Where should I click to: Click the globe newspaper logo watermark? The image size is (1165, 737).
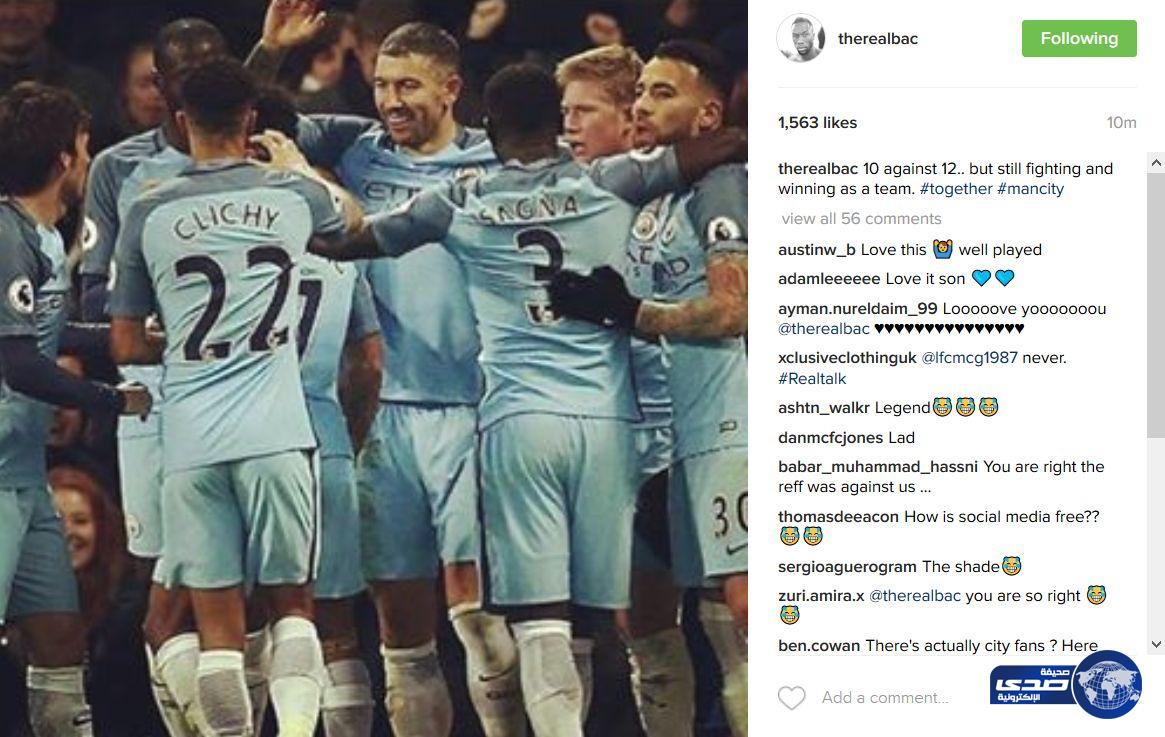click(1065, 684)
